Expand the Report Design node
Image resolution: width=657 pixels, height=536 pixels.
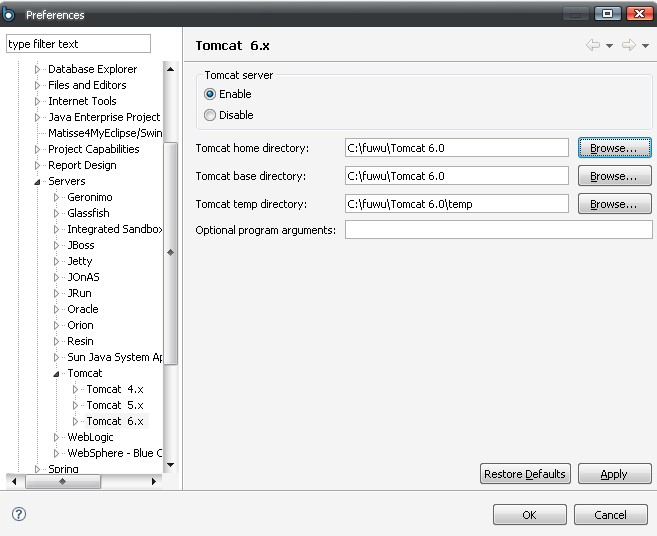click(x=37, y=165)
